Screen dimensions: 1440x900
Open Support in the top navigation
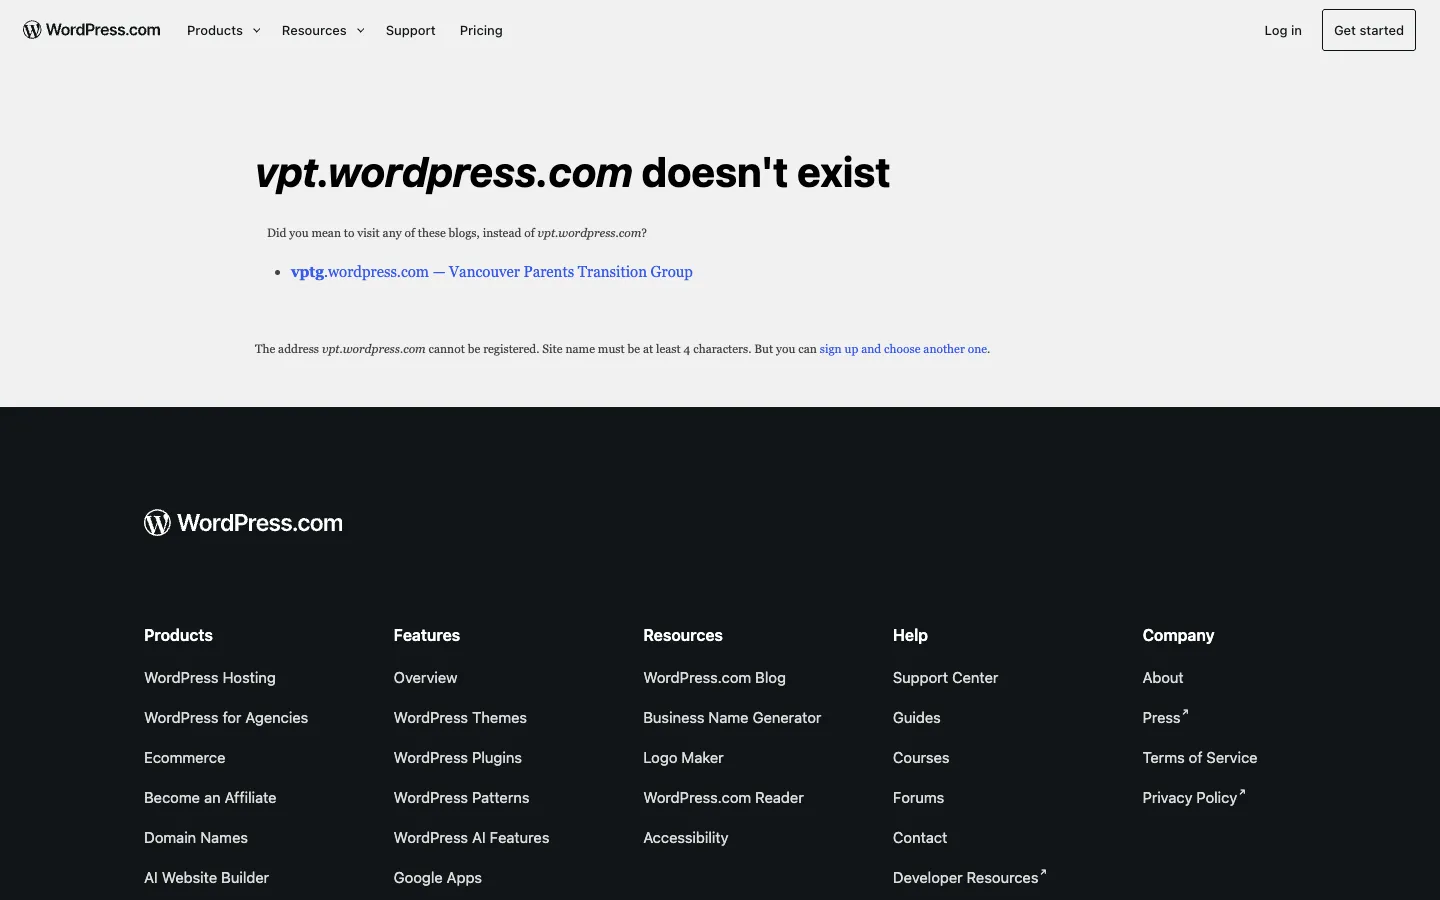(x=411, y=30)
